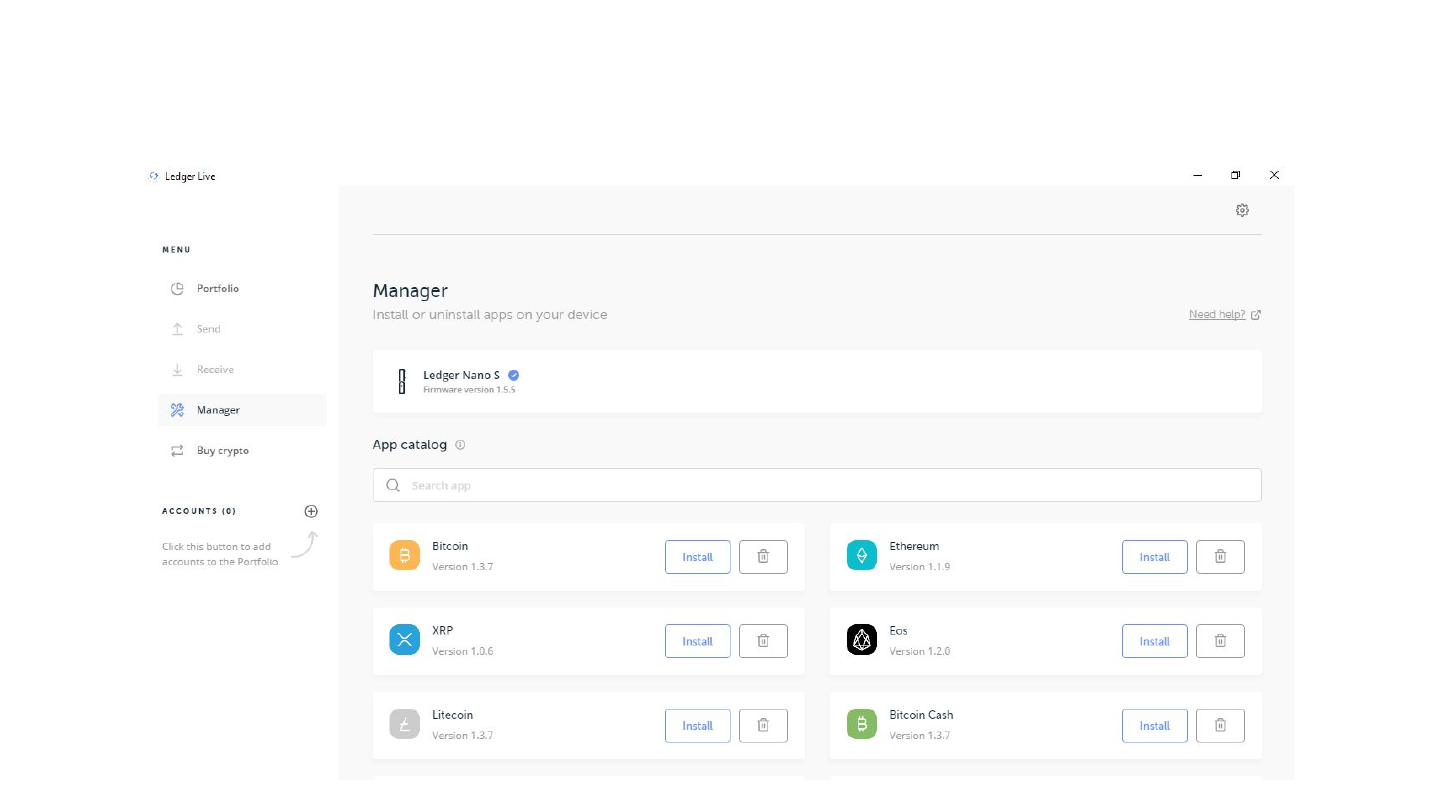Select Receive in sidebar menu
1440x810 pixels.
point(242,369)
